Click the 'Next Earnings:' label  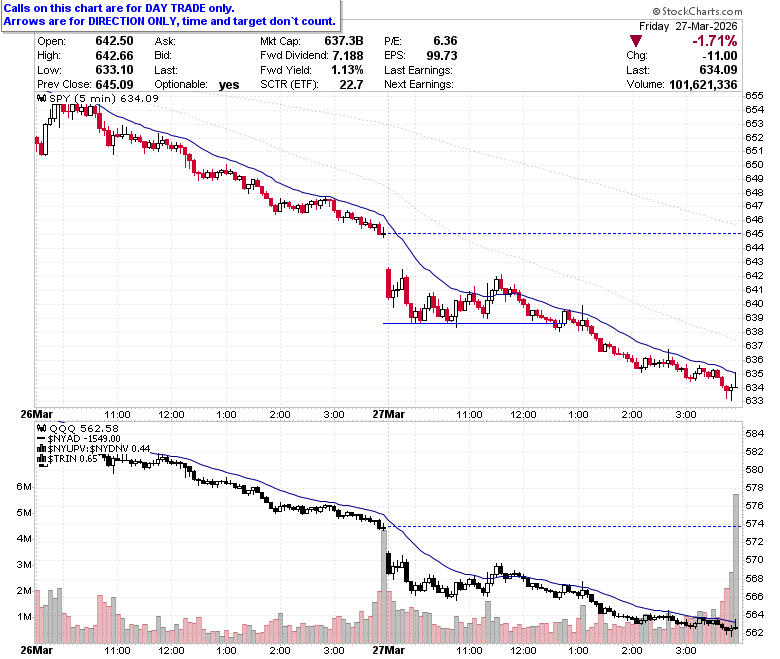pyautogui.click(x=419, y=84)
